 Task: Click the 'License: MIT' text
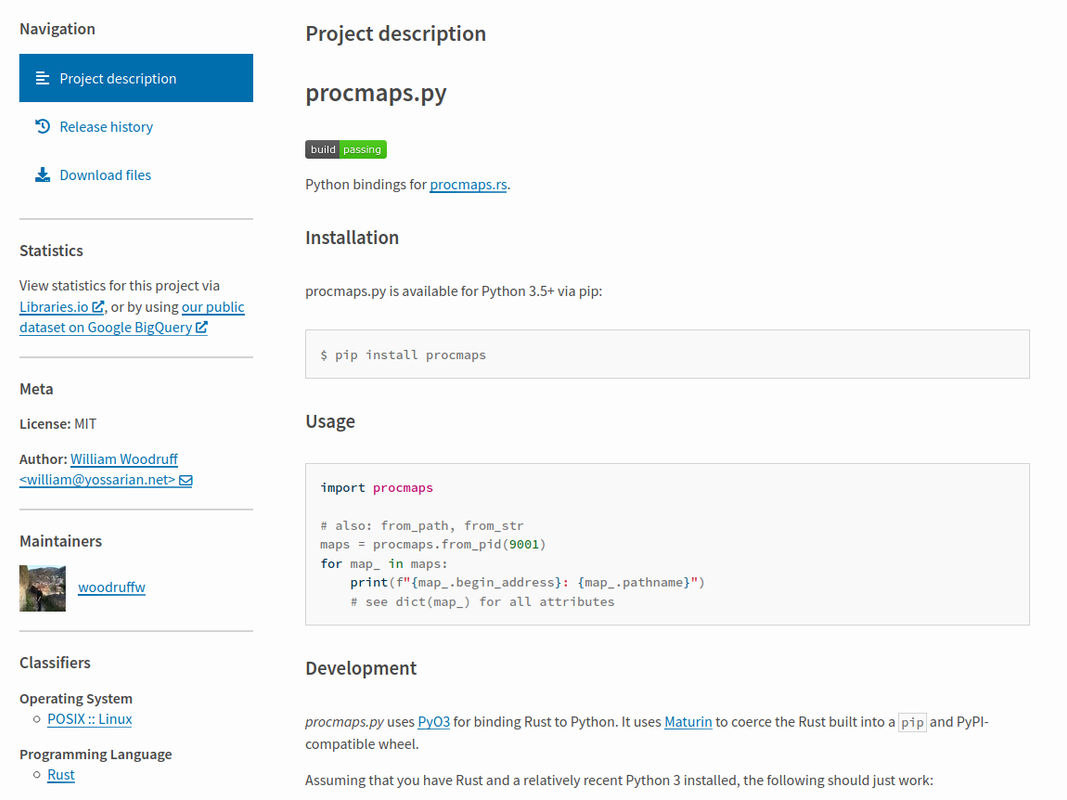point(58,424)
